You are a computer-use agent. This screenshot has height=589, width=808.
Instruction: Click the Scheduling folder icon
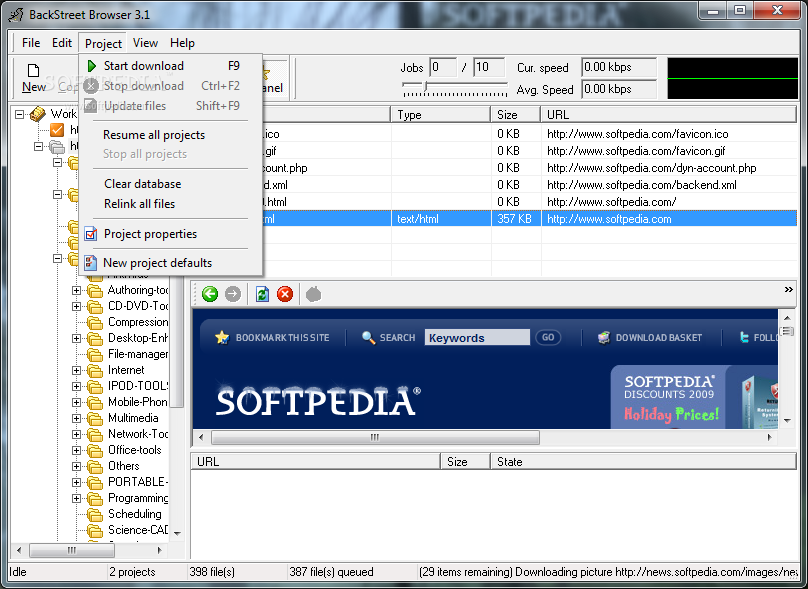pyautogui.click(x=95, y=514)
